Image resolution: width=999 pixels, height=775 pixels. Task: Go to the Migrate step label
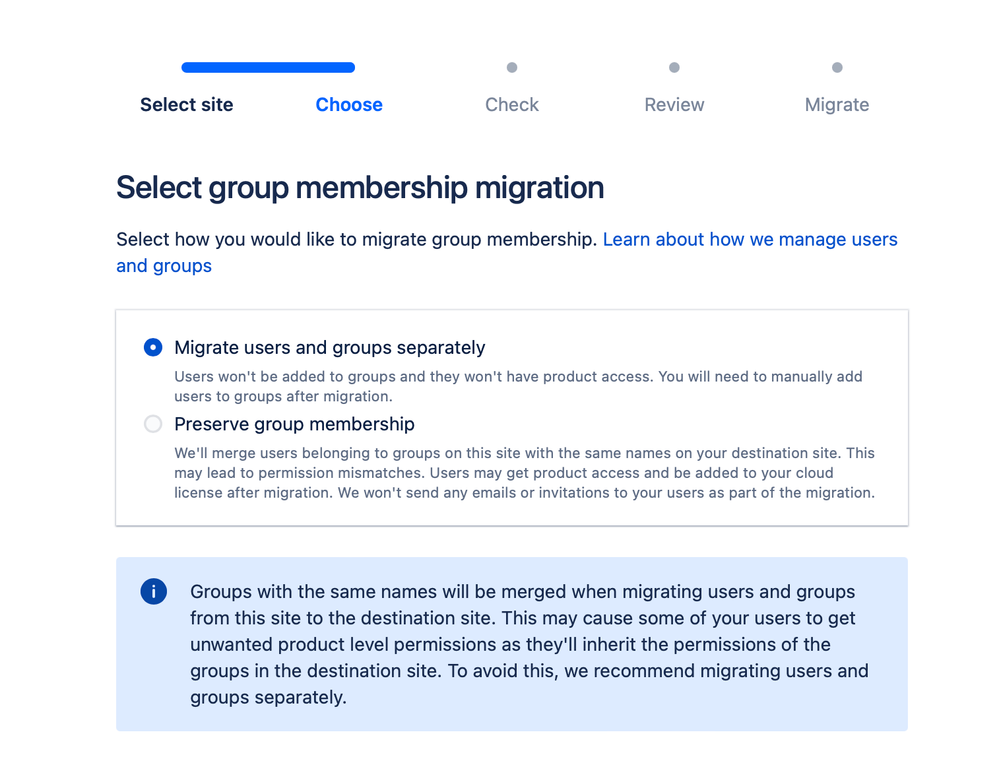click(x=837, y=105)
